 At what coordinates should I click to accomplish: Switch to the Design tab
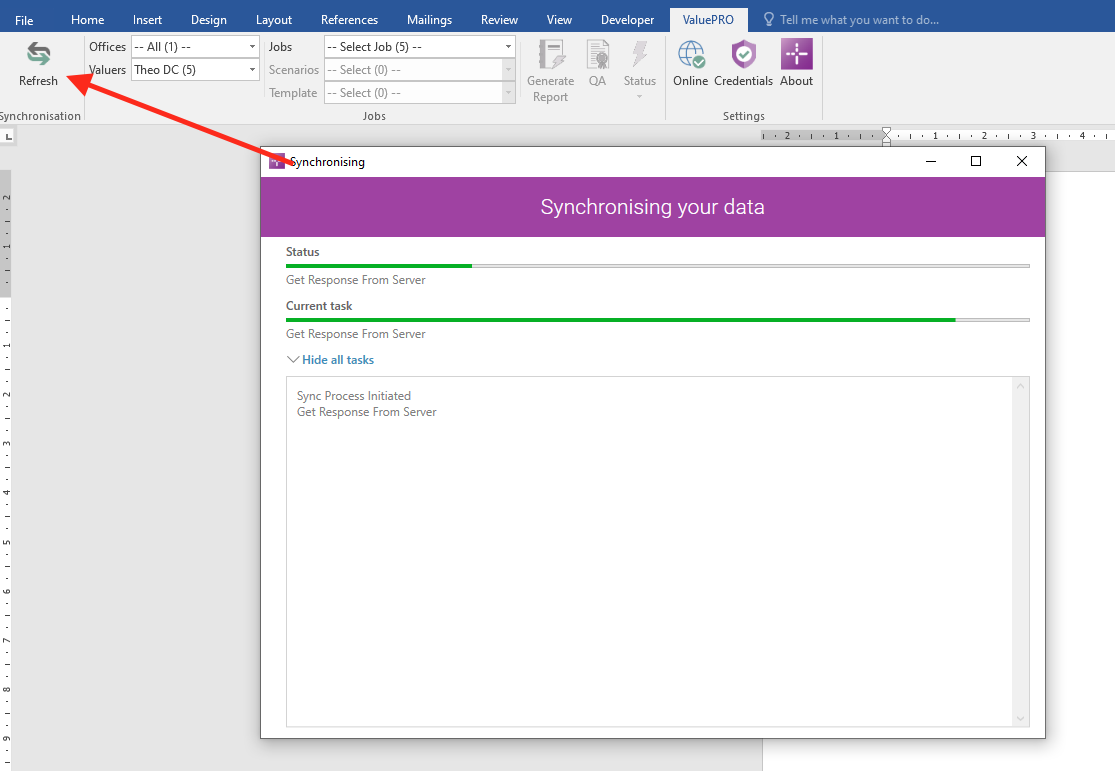coord(208,20)
